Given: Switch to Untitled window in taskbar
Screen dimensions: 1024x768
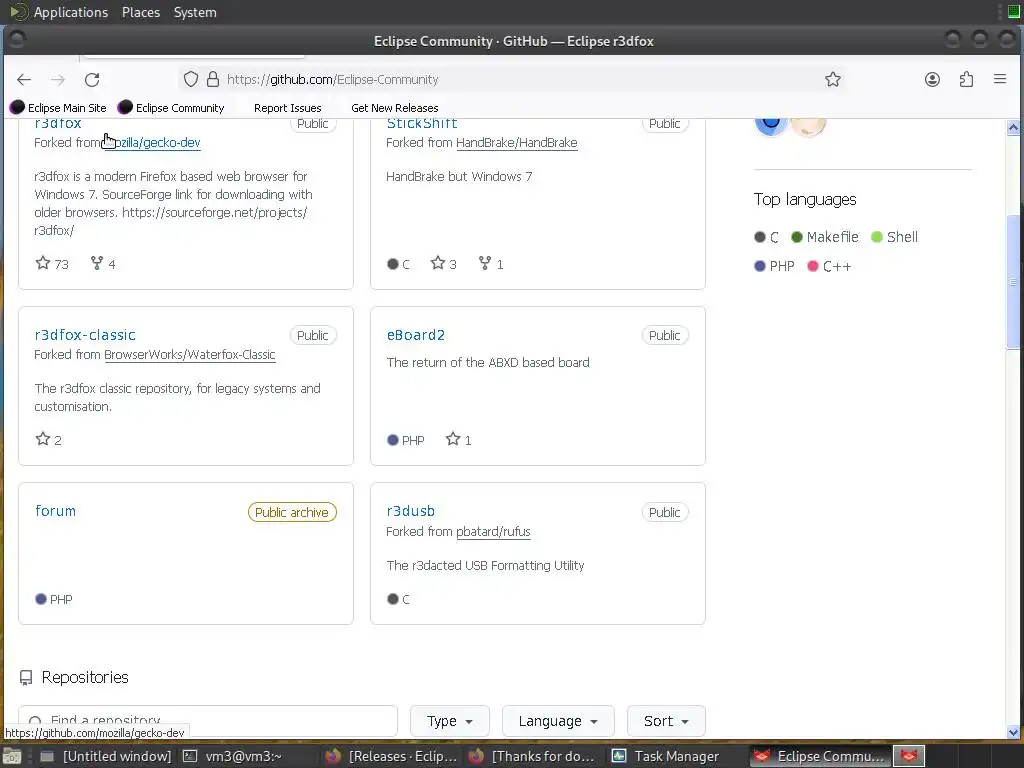Looking at the screenshot, I should pyautogui.click(x=106, y=756).
